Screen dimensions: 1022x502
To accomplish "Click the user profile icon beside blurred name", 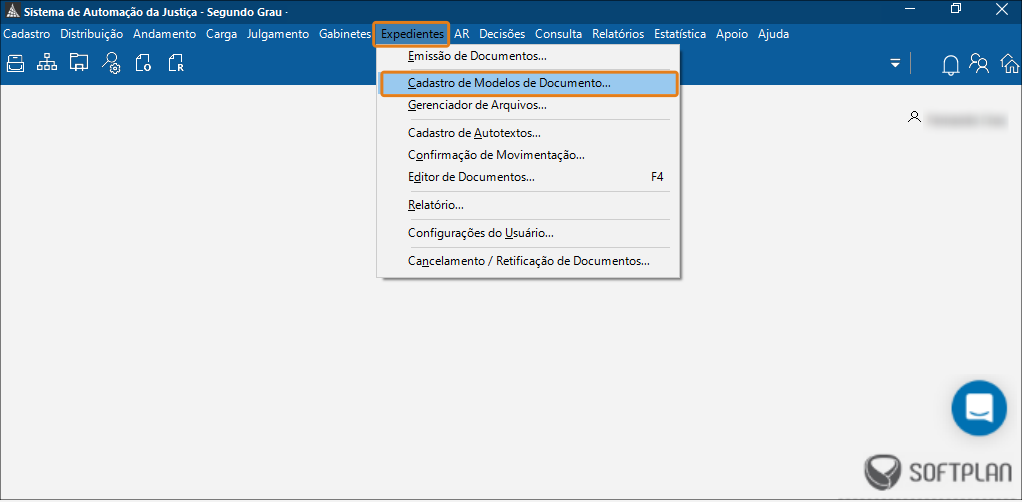I will point(914,117).
